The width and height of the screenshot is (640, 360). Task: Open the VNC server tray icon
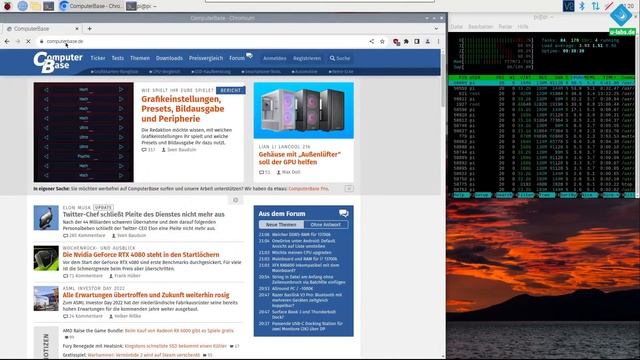[568, 6]
